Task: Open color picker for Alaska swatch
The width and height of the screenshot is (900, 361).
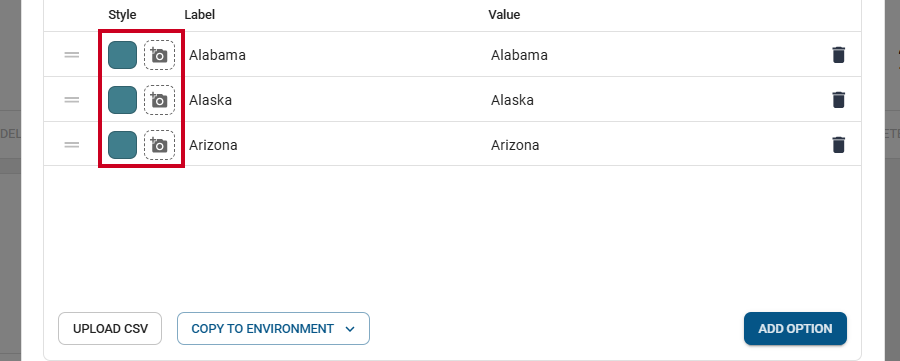Action: tap(122, 100)
